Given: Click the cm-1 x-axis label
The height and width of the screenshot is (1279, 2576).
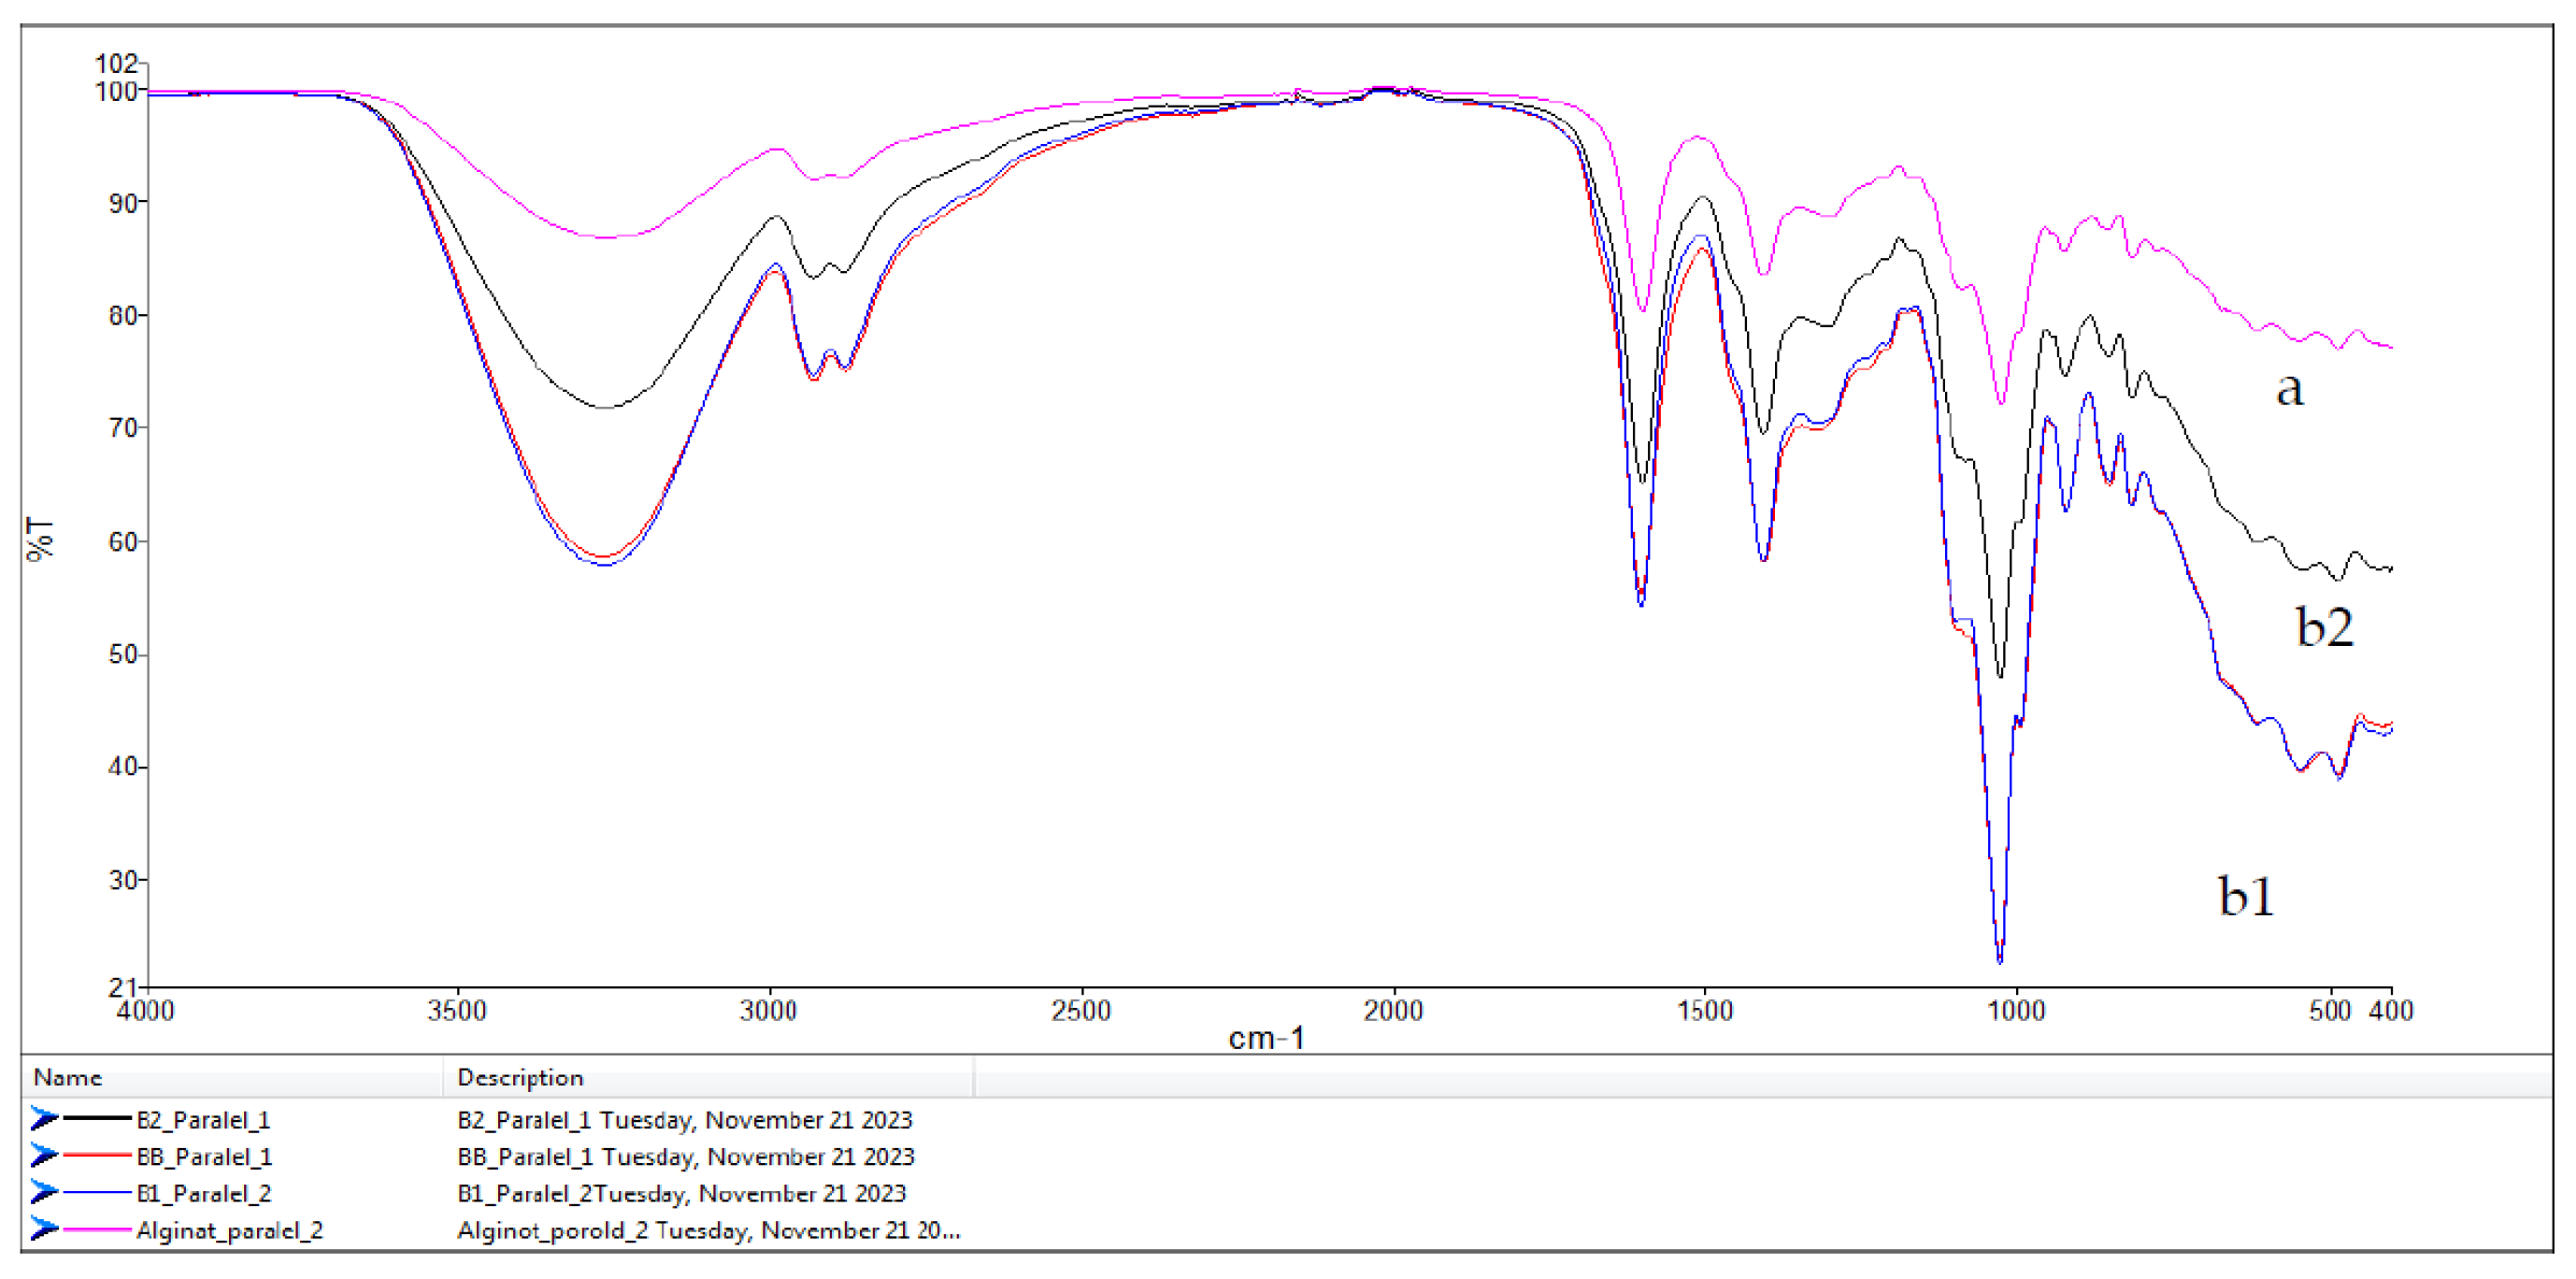Looking at the screenshot, I should (1266, 1038).
